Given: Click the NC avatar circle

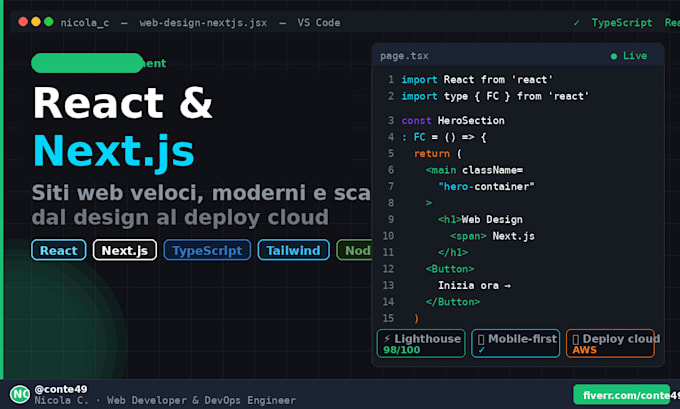Looking at the screenshot, I should click(20, 394).
